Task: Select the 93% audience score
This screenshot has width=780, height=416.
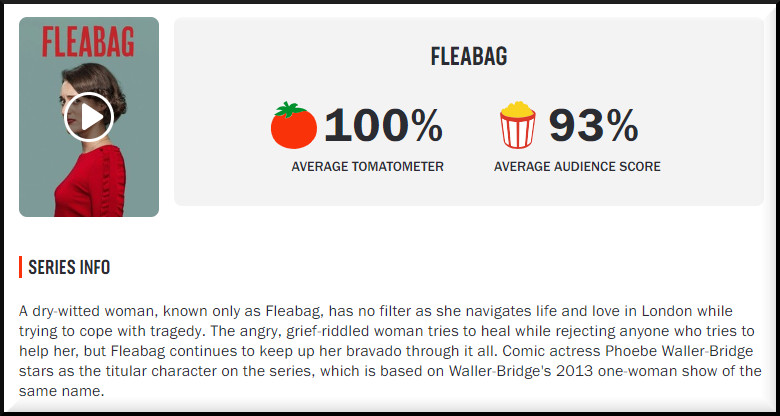Action: click(593, 126)
